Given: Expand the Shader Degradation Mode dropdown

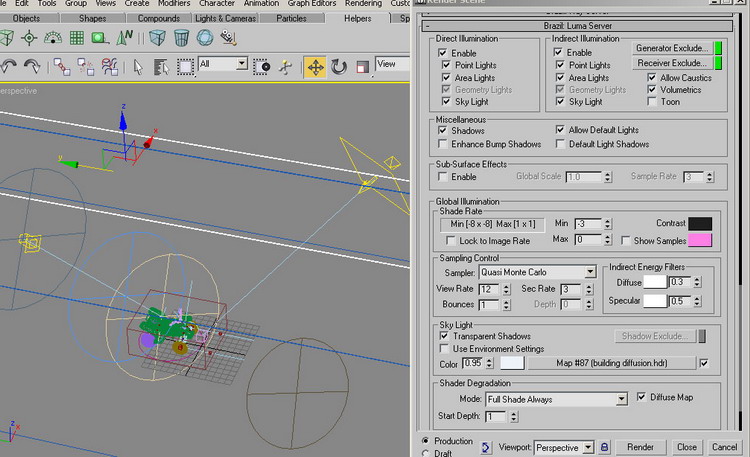Looking at the screenshot, I should click(x=621, y=398).
